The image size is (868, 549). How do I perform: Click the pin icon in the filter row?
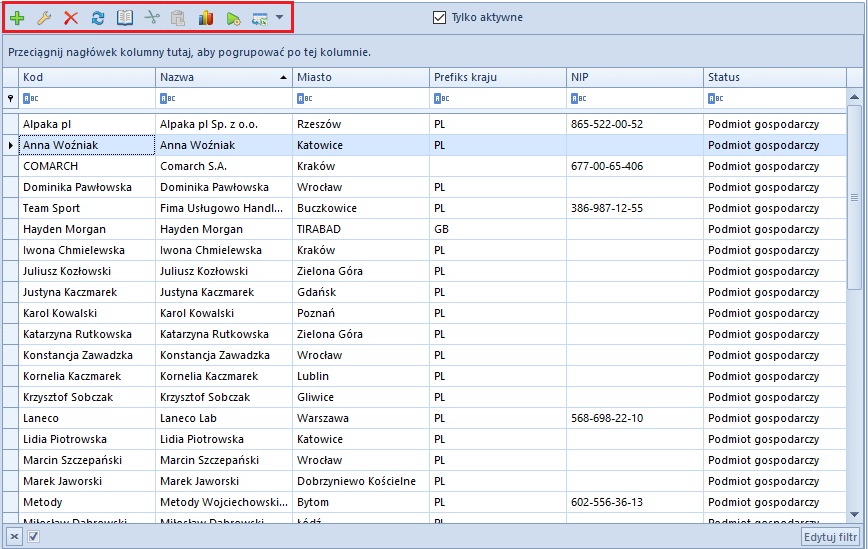(10, 99)
